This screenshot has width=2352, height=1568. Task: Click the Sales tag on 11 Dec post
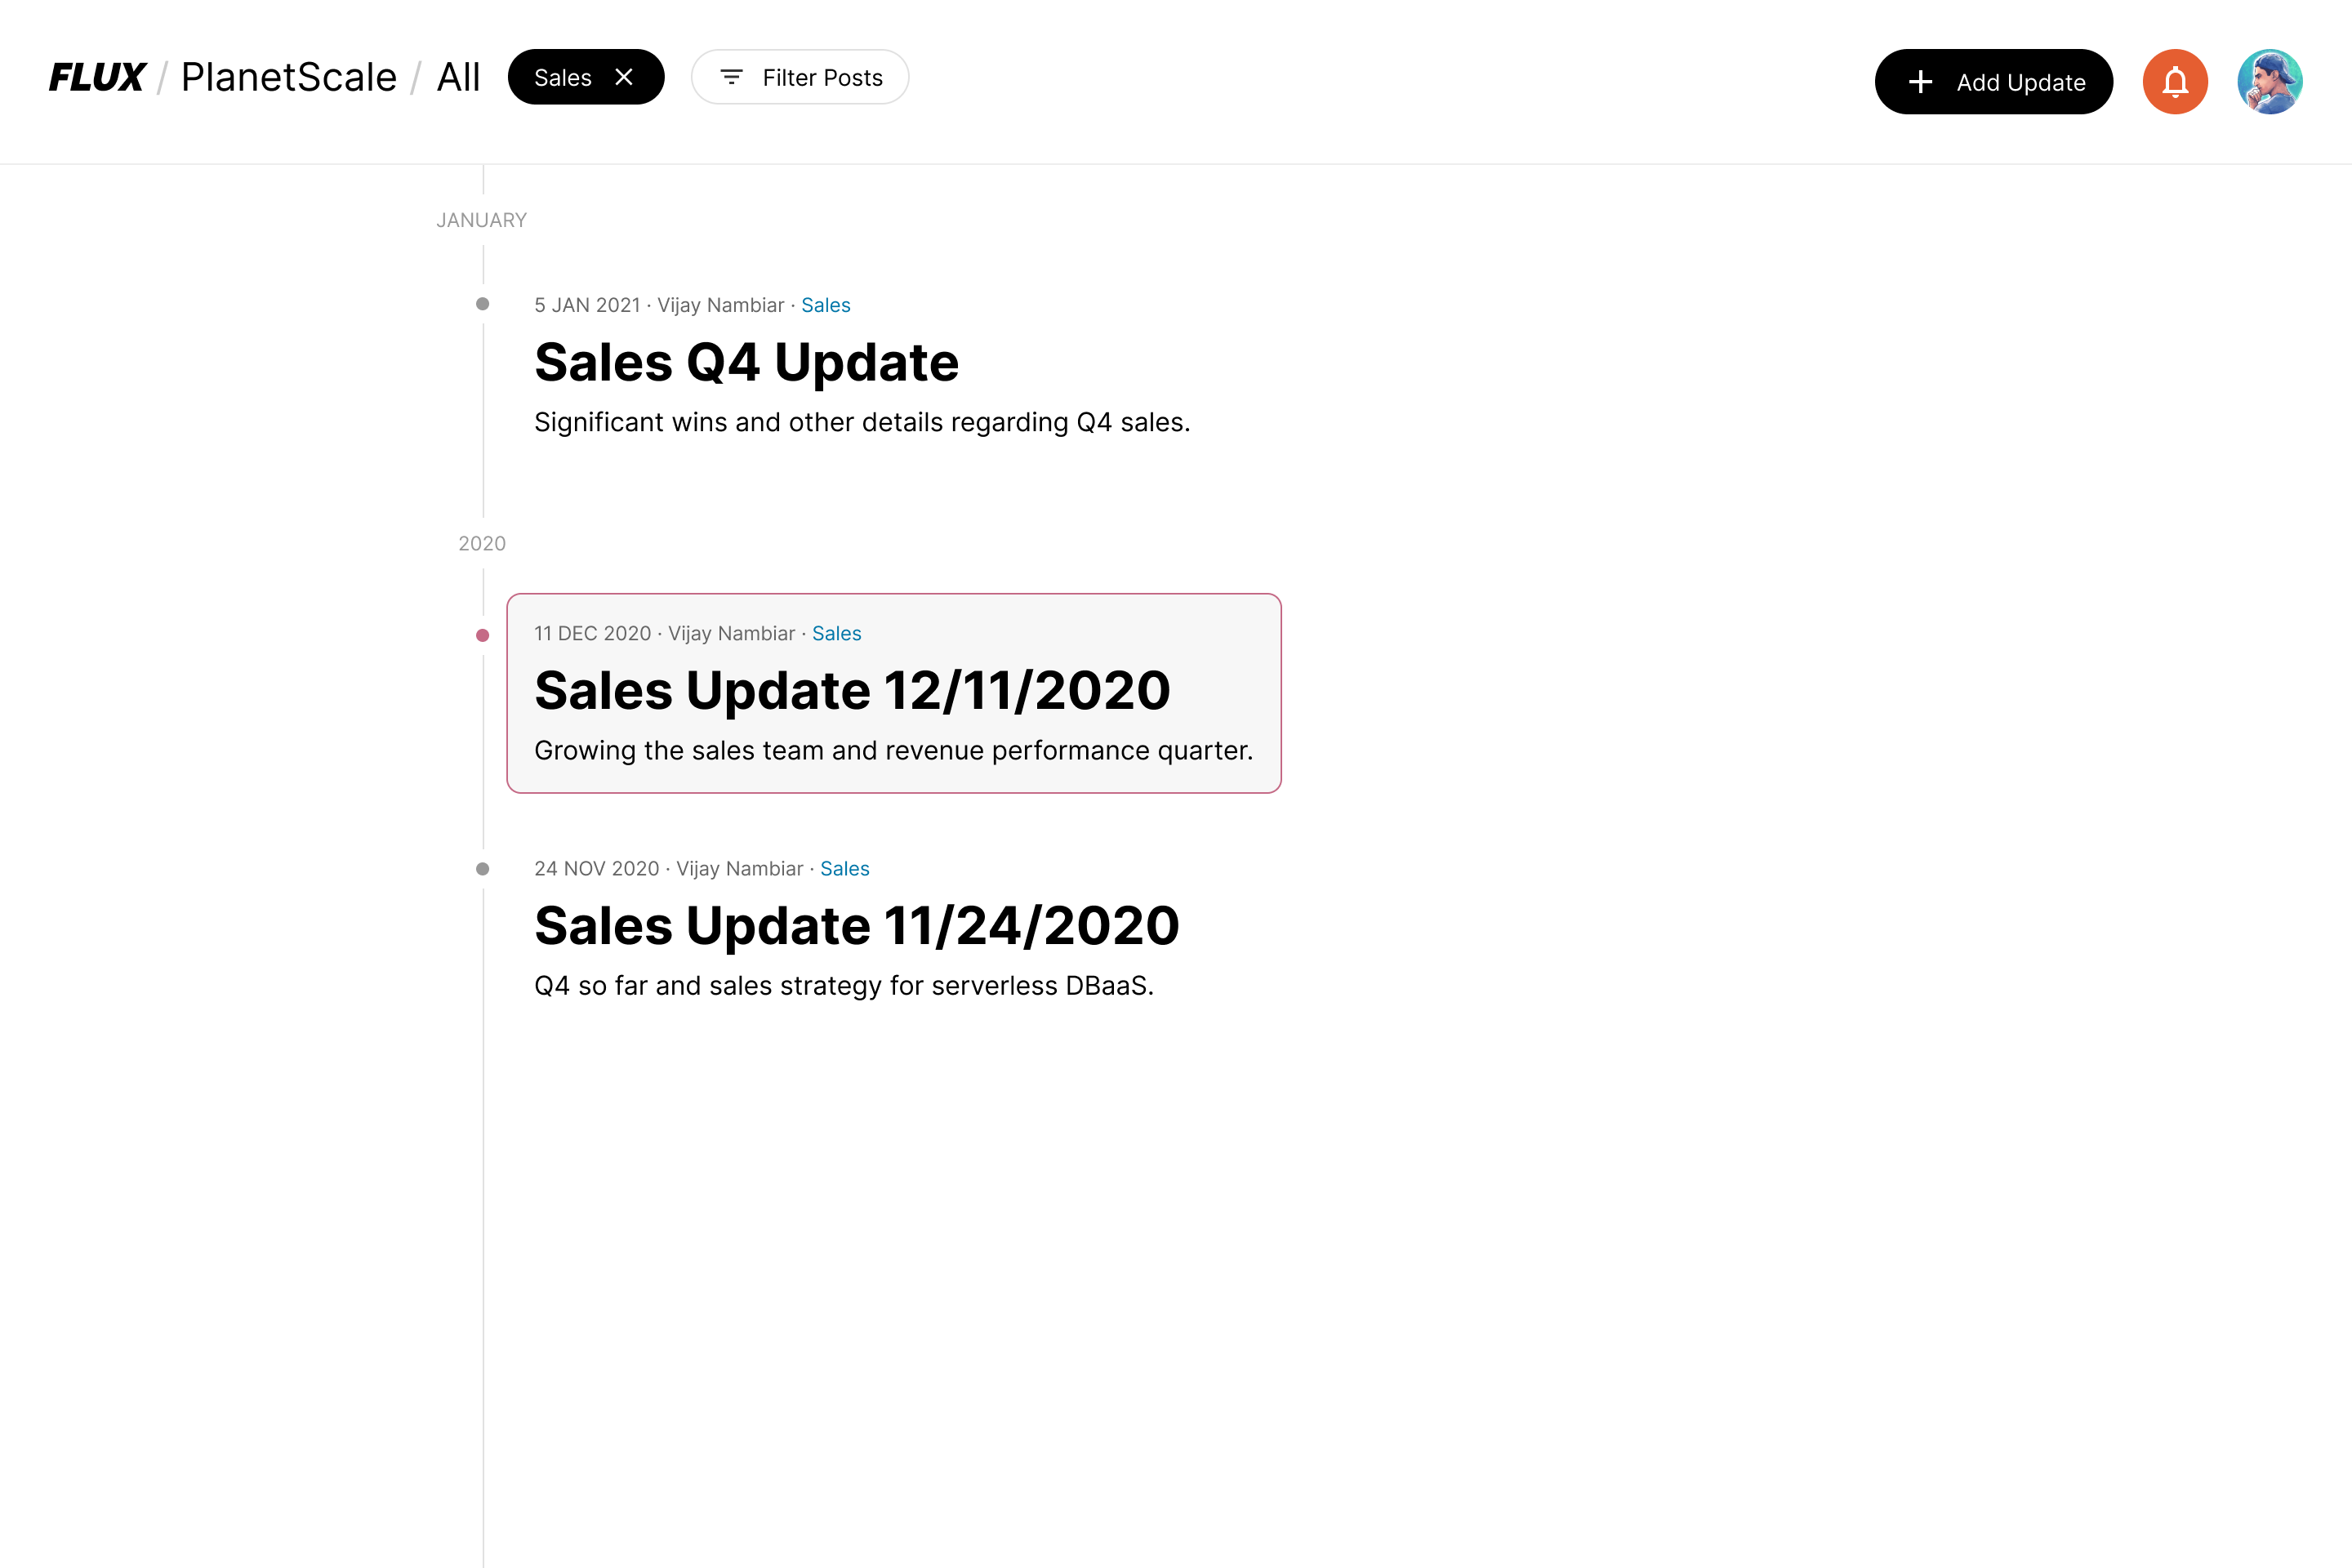point(836,633)
